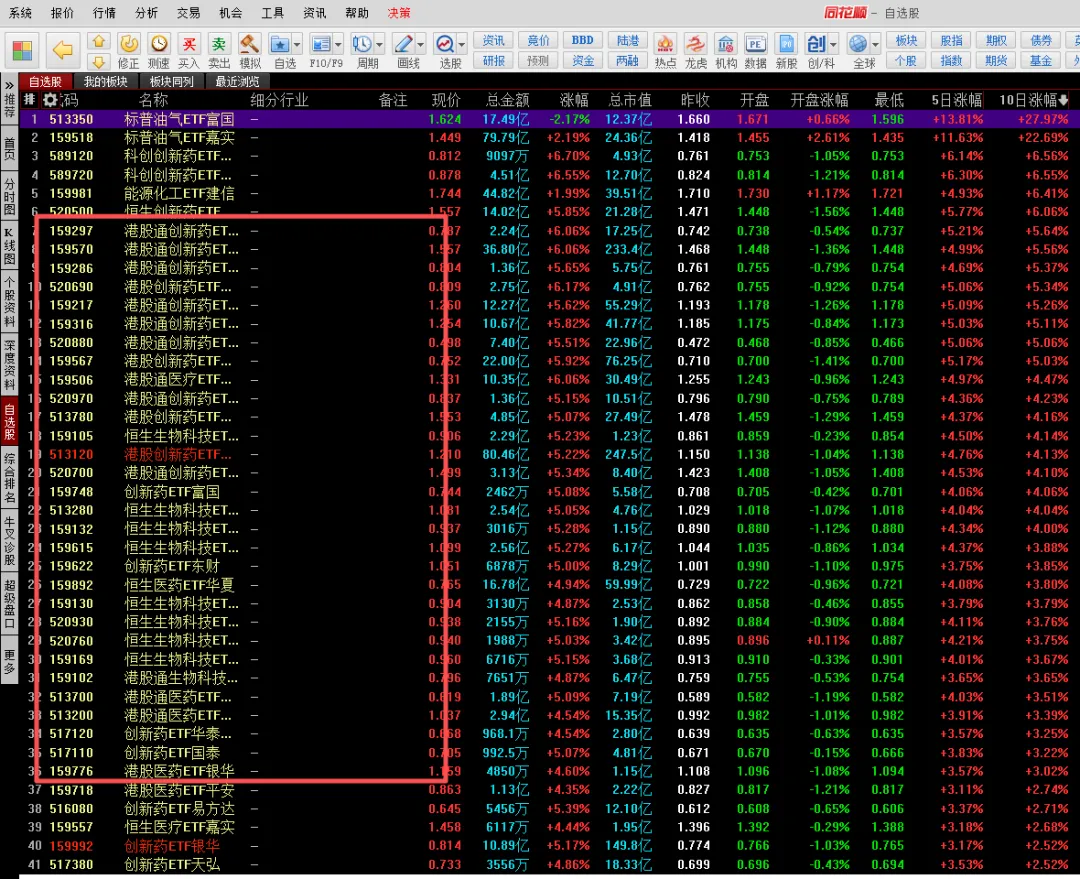Open the 全球 dropdown arrow
Viewport: 1080px width, 879px height.
875,45
